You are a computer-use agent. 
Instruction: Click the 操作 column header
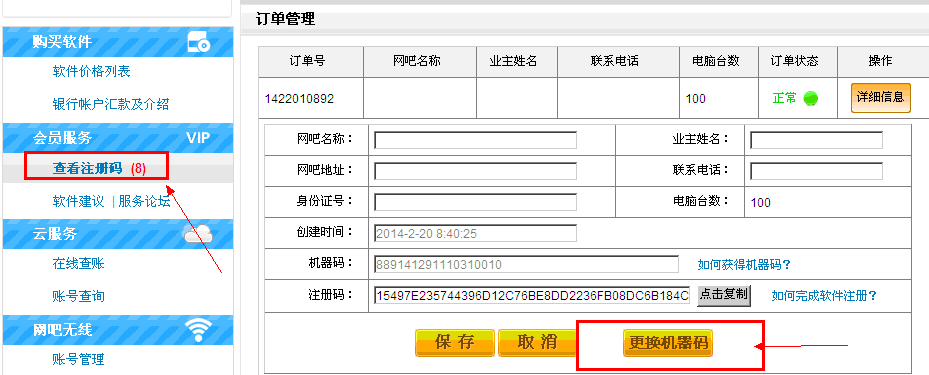[x=880, y=61]
